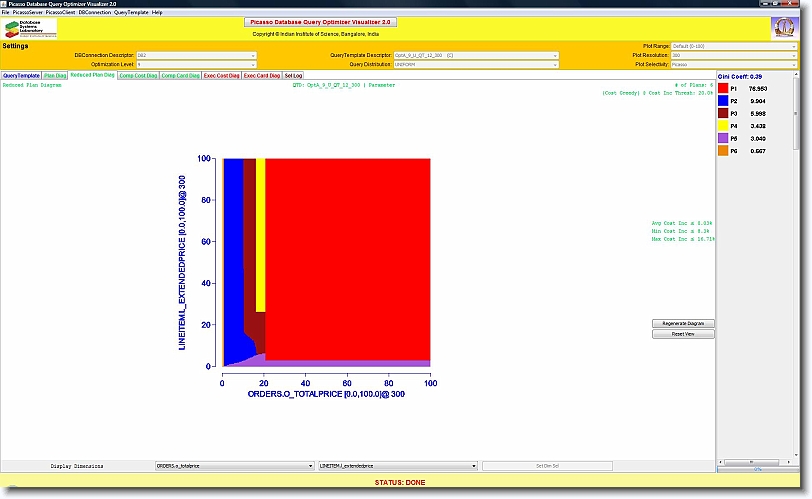Switch to the Exec Card Diag tab
Screen dimensions: 812x499
click(x=262, y=75)
